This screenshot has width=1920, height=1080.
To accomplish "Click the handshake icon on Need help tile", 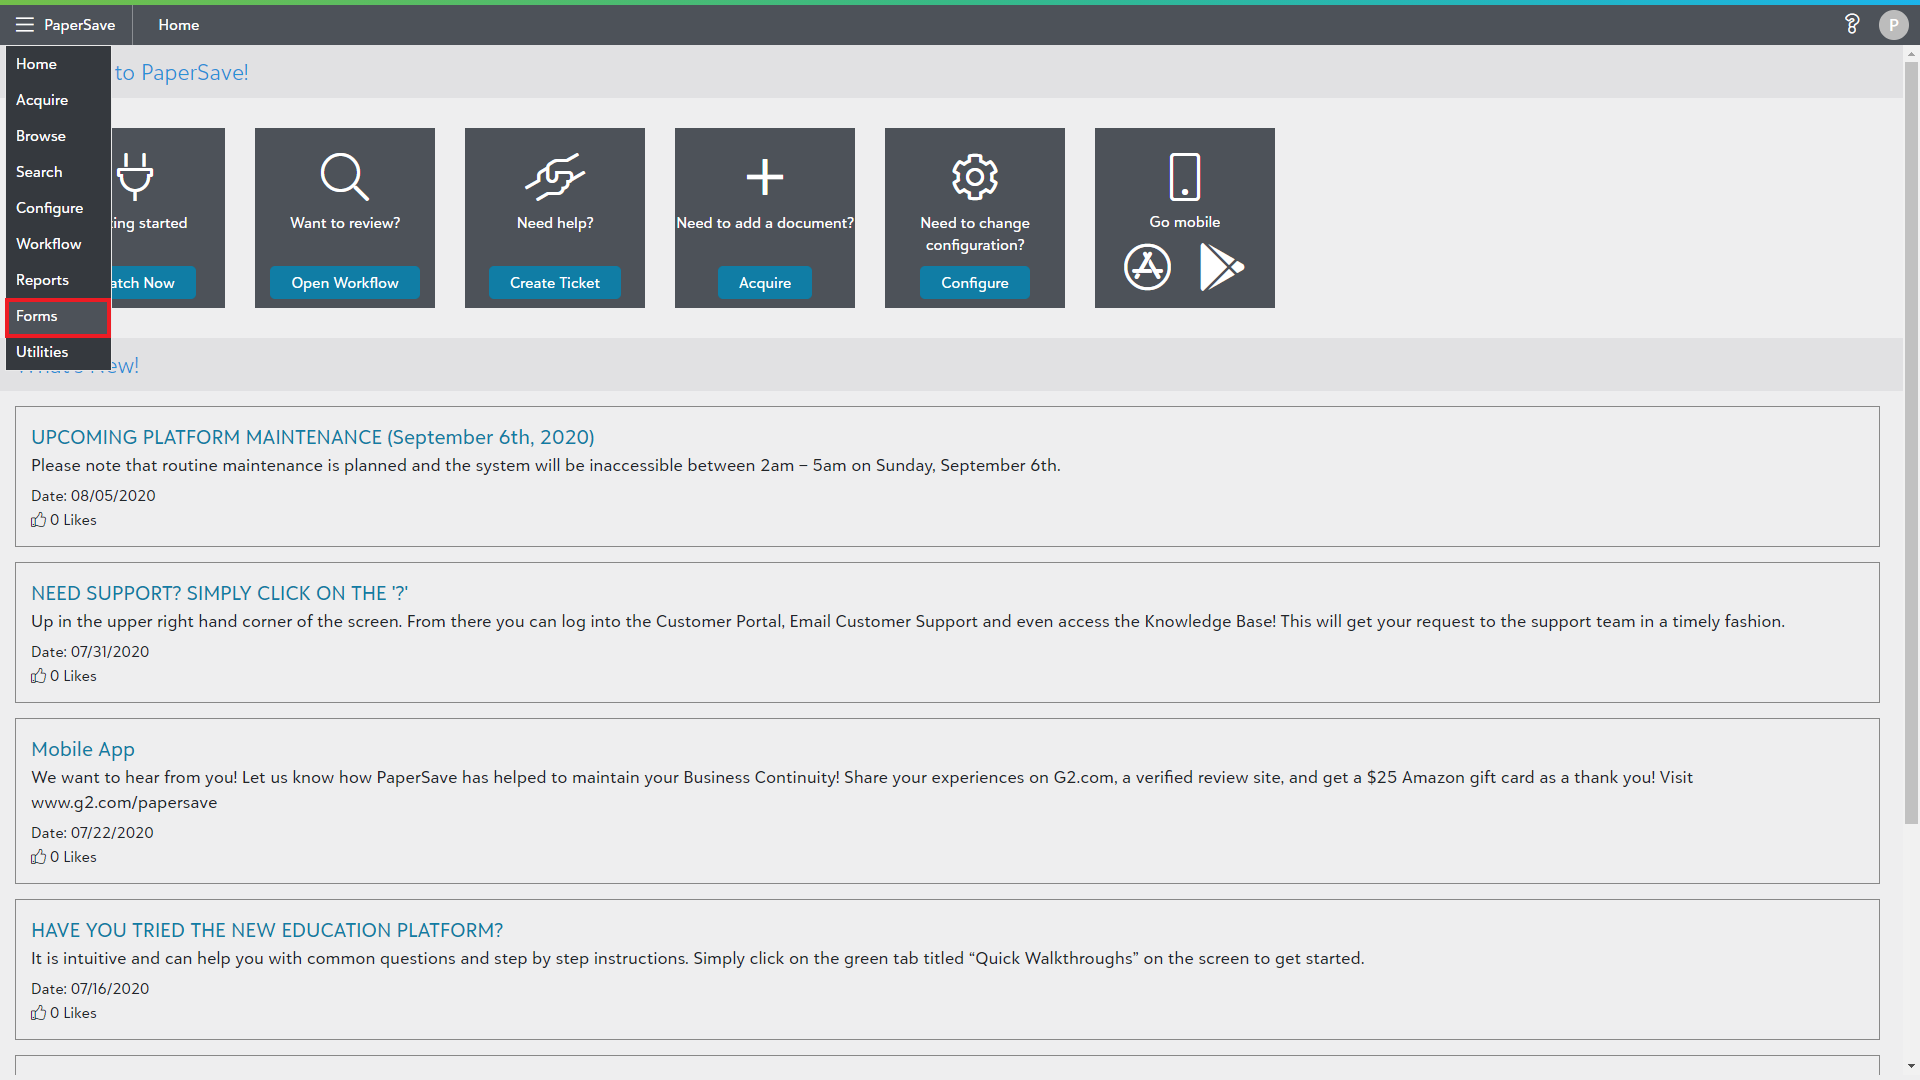I will (x=555, y=177).
